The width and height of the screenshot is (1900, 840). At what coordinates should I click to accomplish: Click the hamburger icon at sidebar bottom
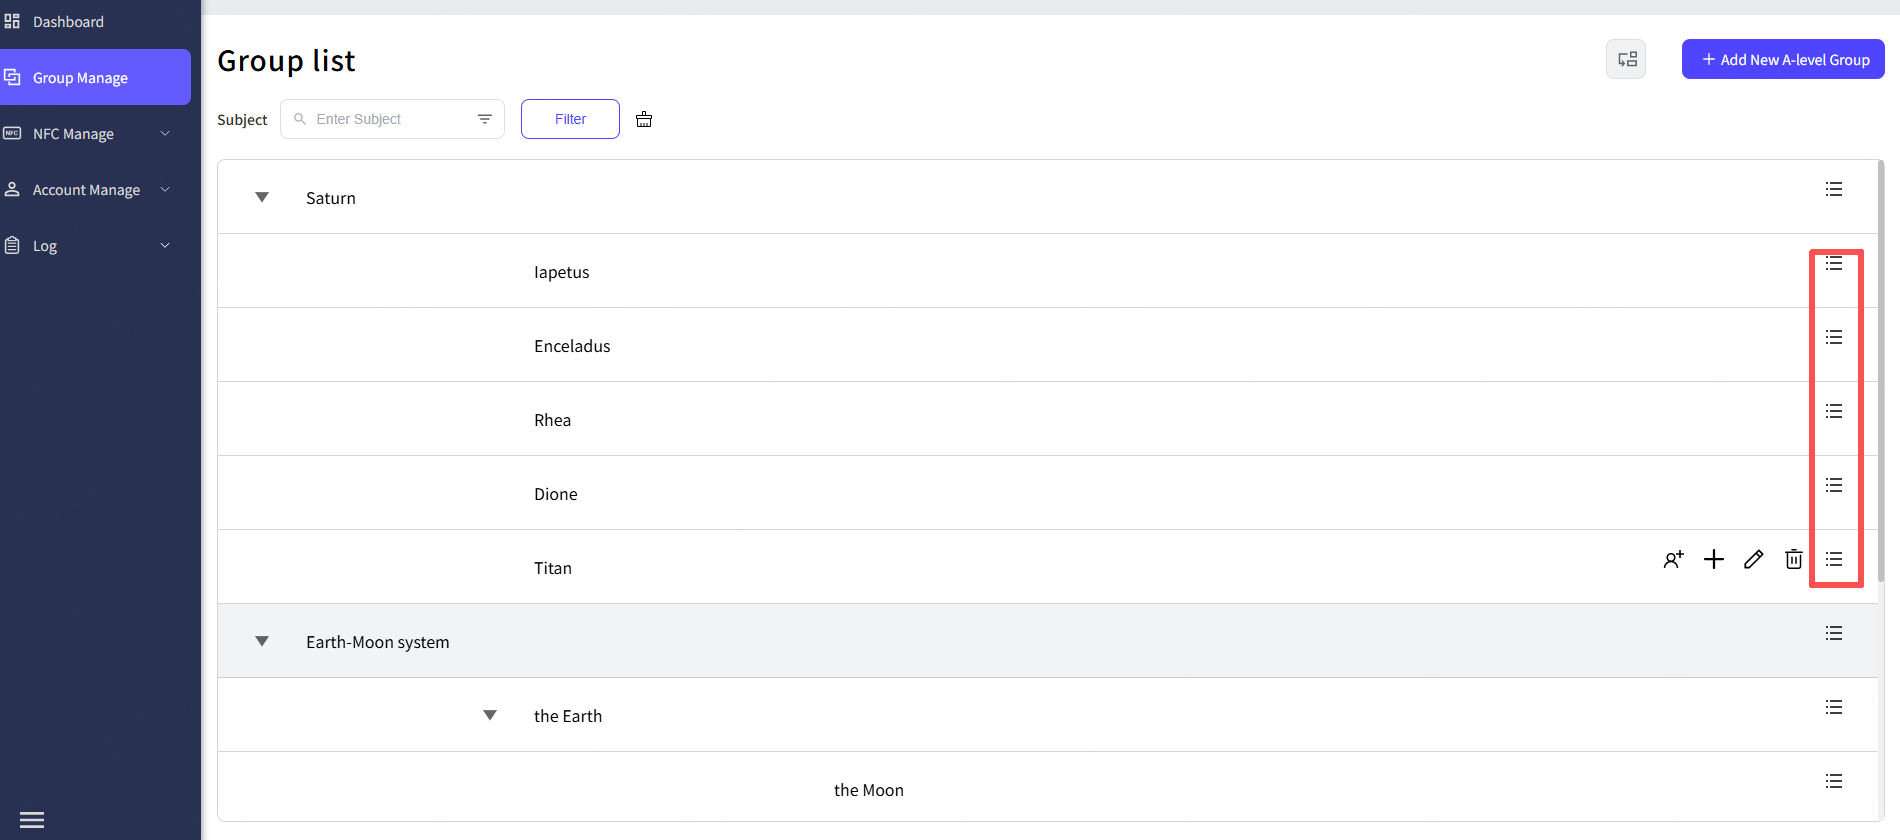pos(32,820)
